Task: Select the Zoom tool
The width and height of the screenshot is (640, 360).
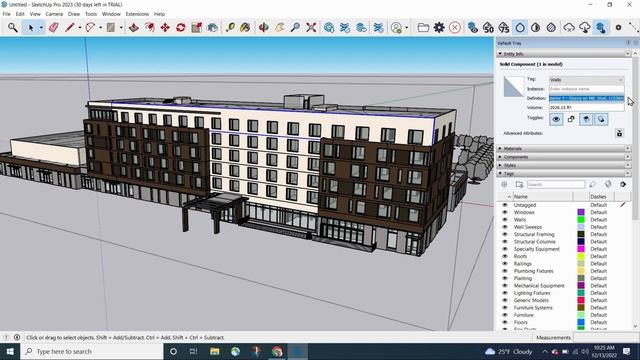Action: (x=295, y=27)
